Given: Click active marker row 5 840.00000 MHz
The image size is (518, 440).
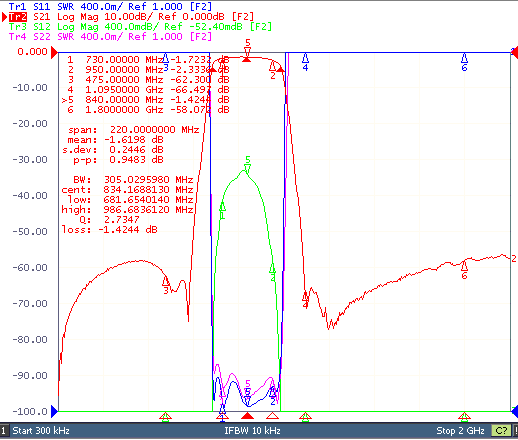Looking at the screenshot, I should (145, 100).
